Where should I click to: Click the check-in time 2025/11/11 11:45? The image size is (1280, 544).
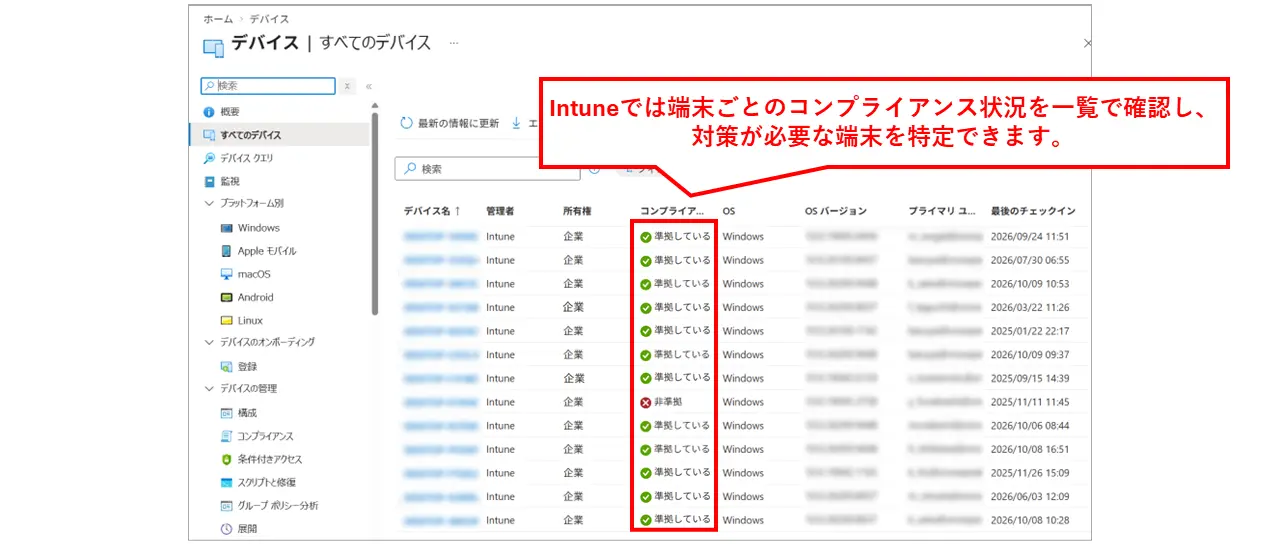point(1030,402)
